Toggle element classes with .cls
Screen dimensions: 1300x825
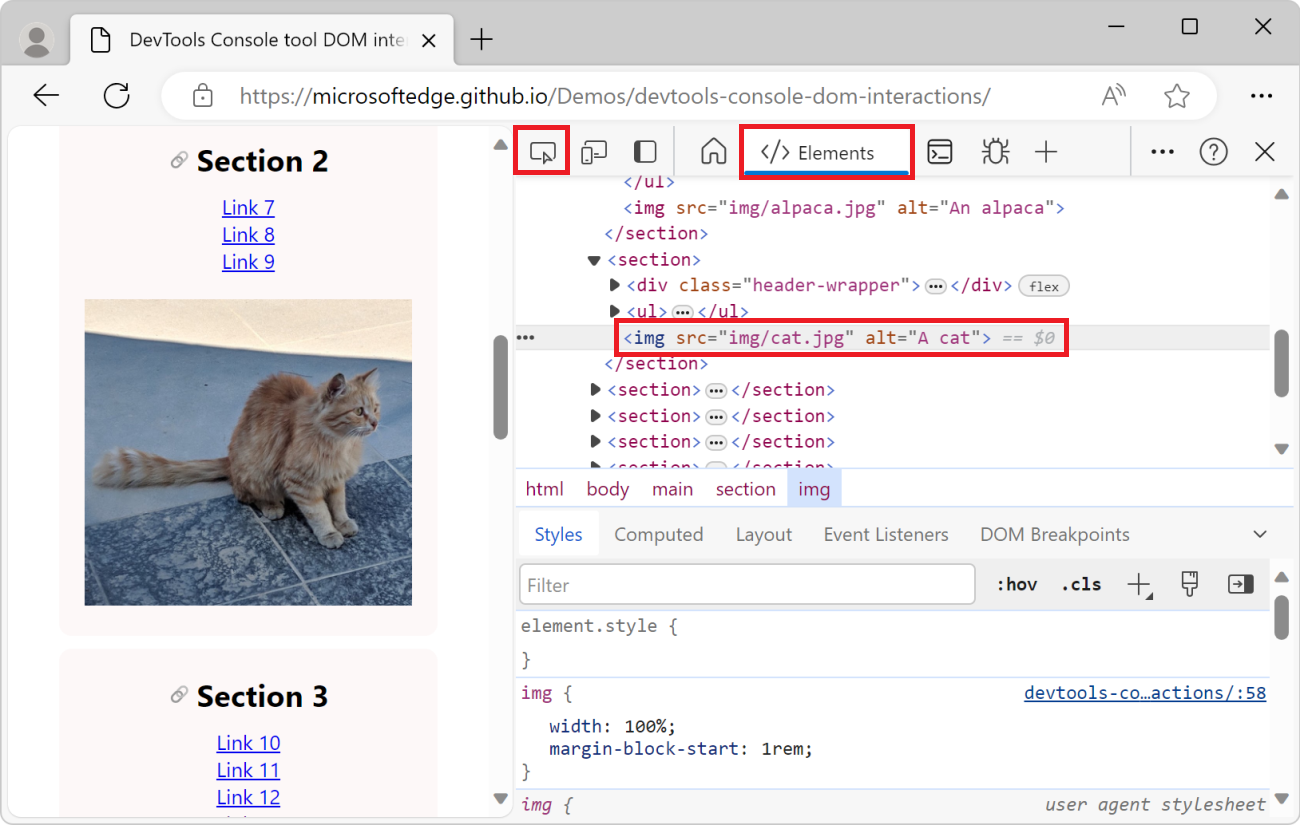coord(1080,584)
